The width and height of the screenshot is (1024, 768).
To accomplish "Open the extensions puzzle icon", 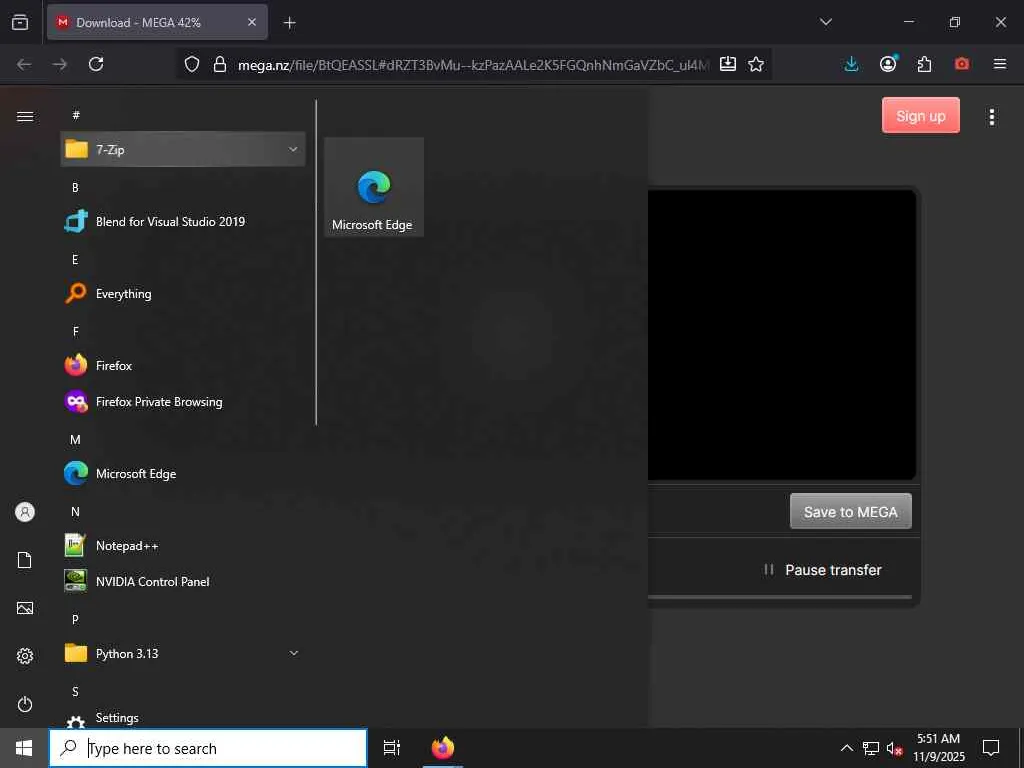I will click(924, 64).
